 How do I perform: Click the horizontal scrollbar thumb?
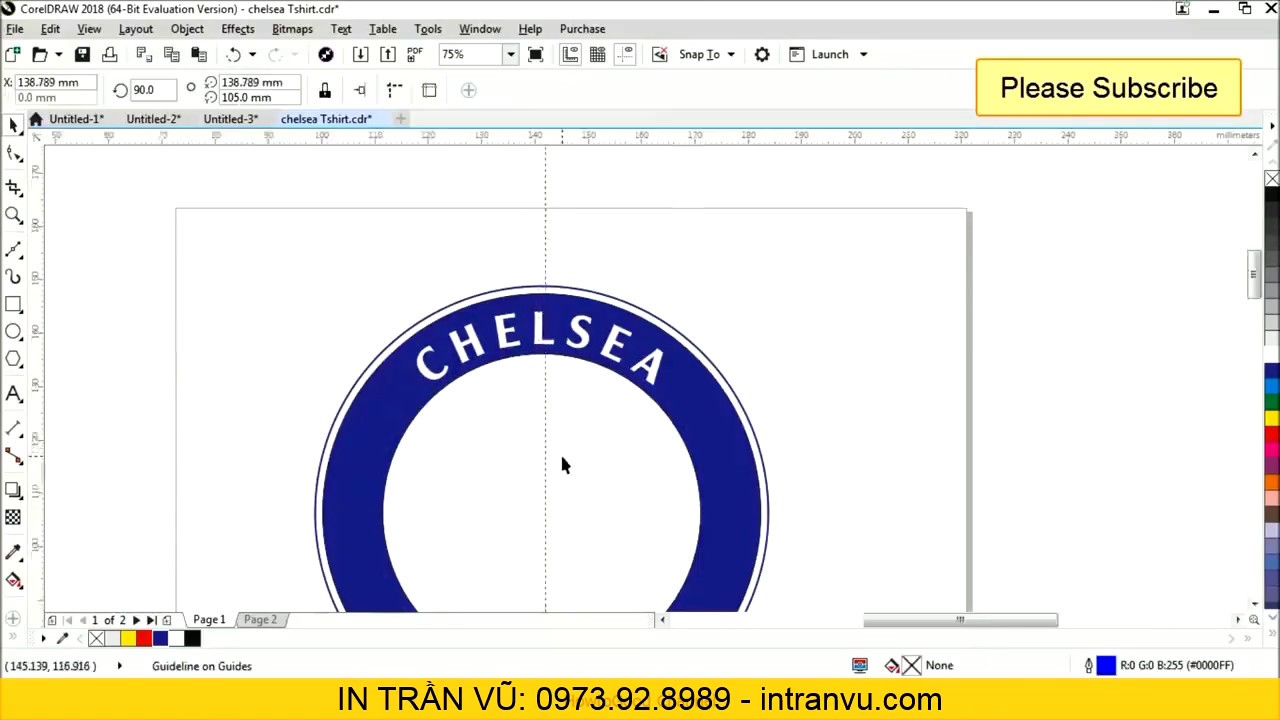(960, 620)
